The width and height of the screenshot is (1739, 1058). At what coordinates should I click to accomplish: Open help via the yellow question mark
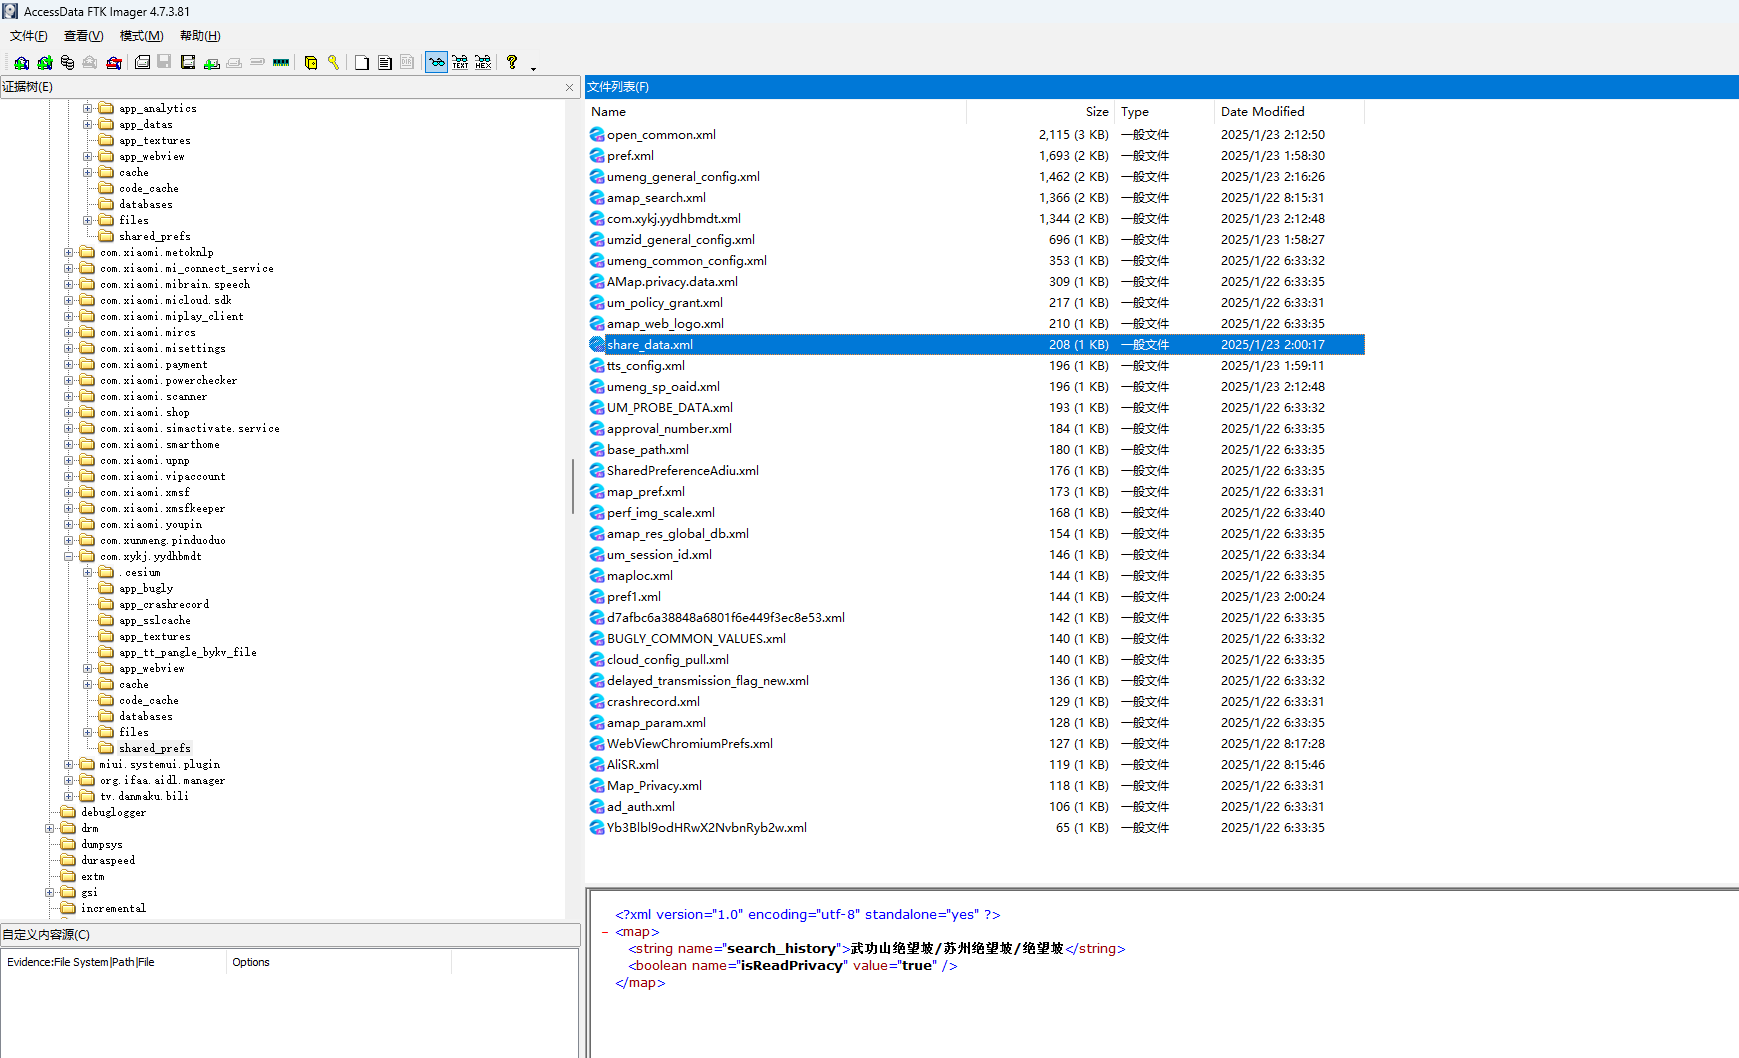tap(511, 63)
